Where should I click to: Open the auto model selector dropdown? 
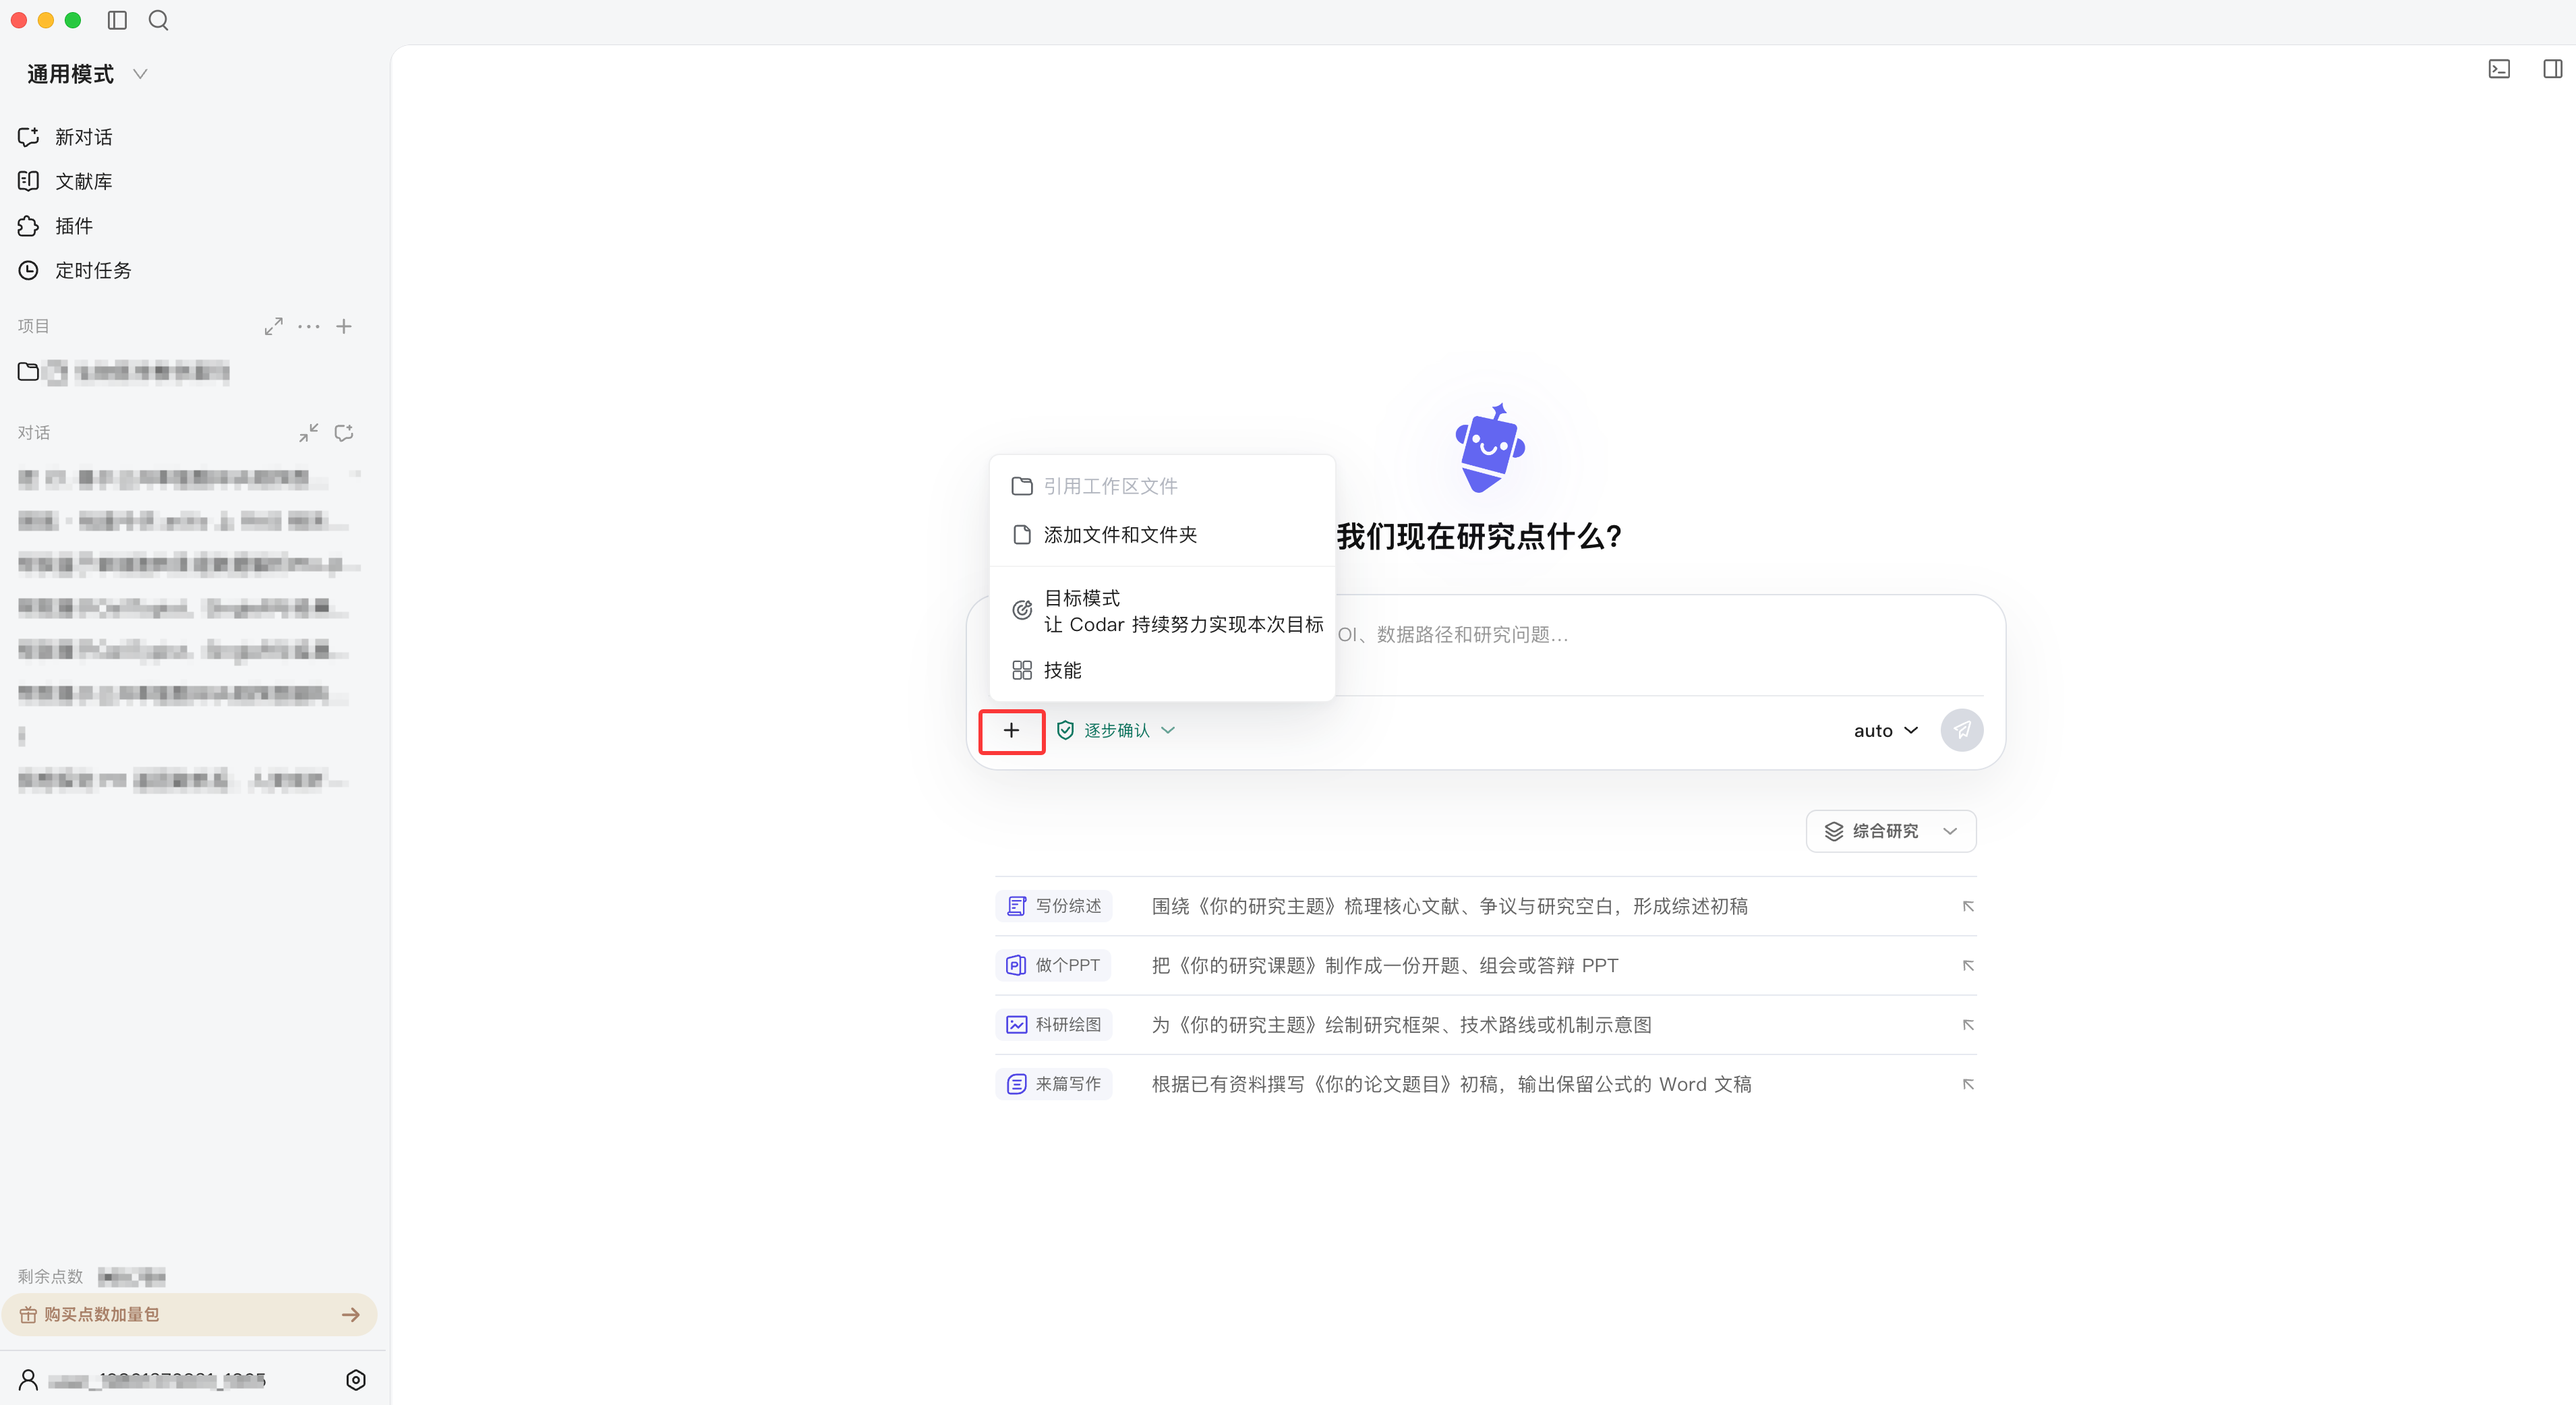1886,731
